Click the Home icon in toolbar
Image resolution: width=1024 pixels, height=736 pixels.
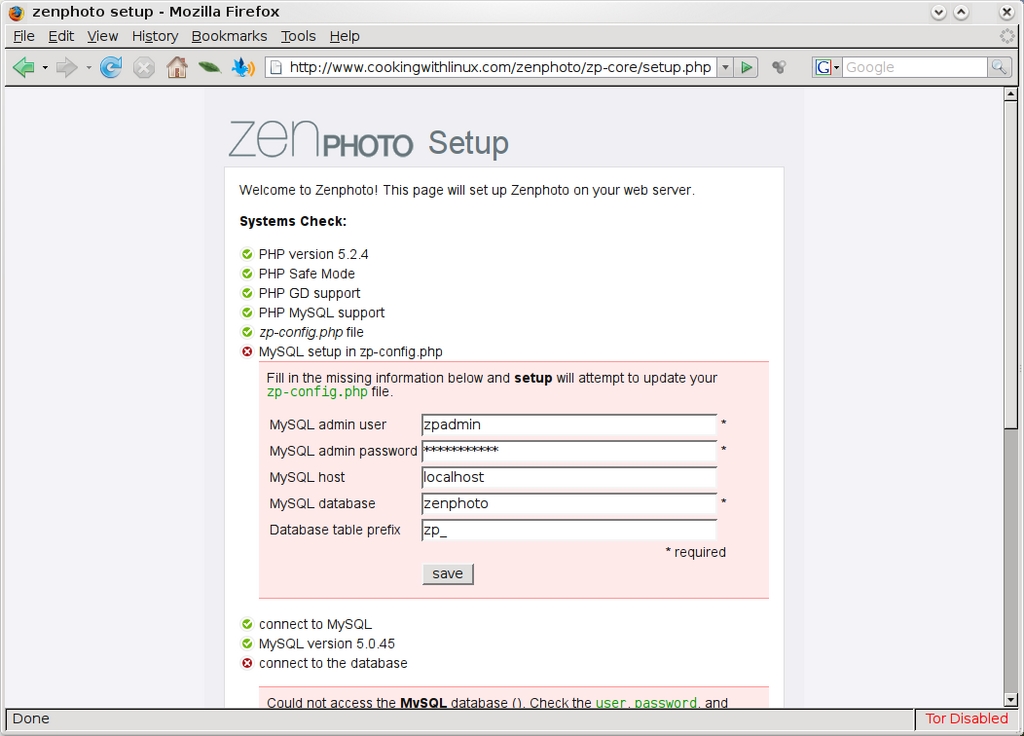pyautogui.click(x=177, y=67)
